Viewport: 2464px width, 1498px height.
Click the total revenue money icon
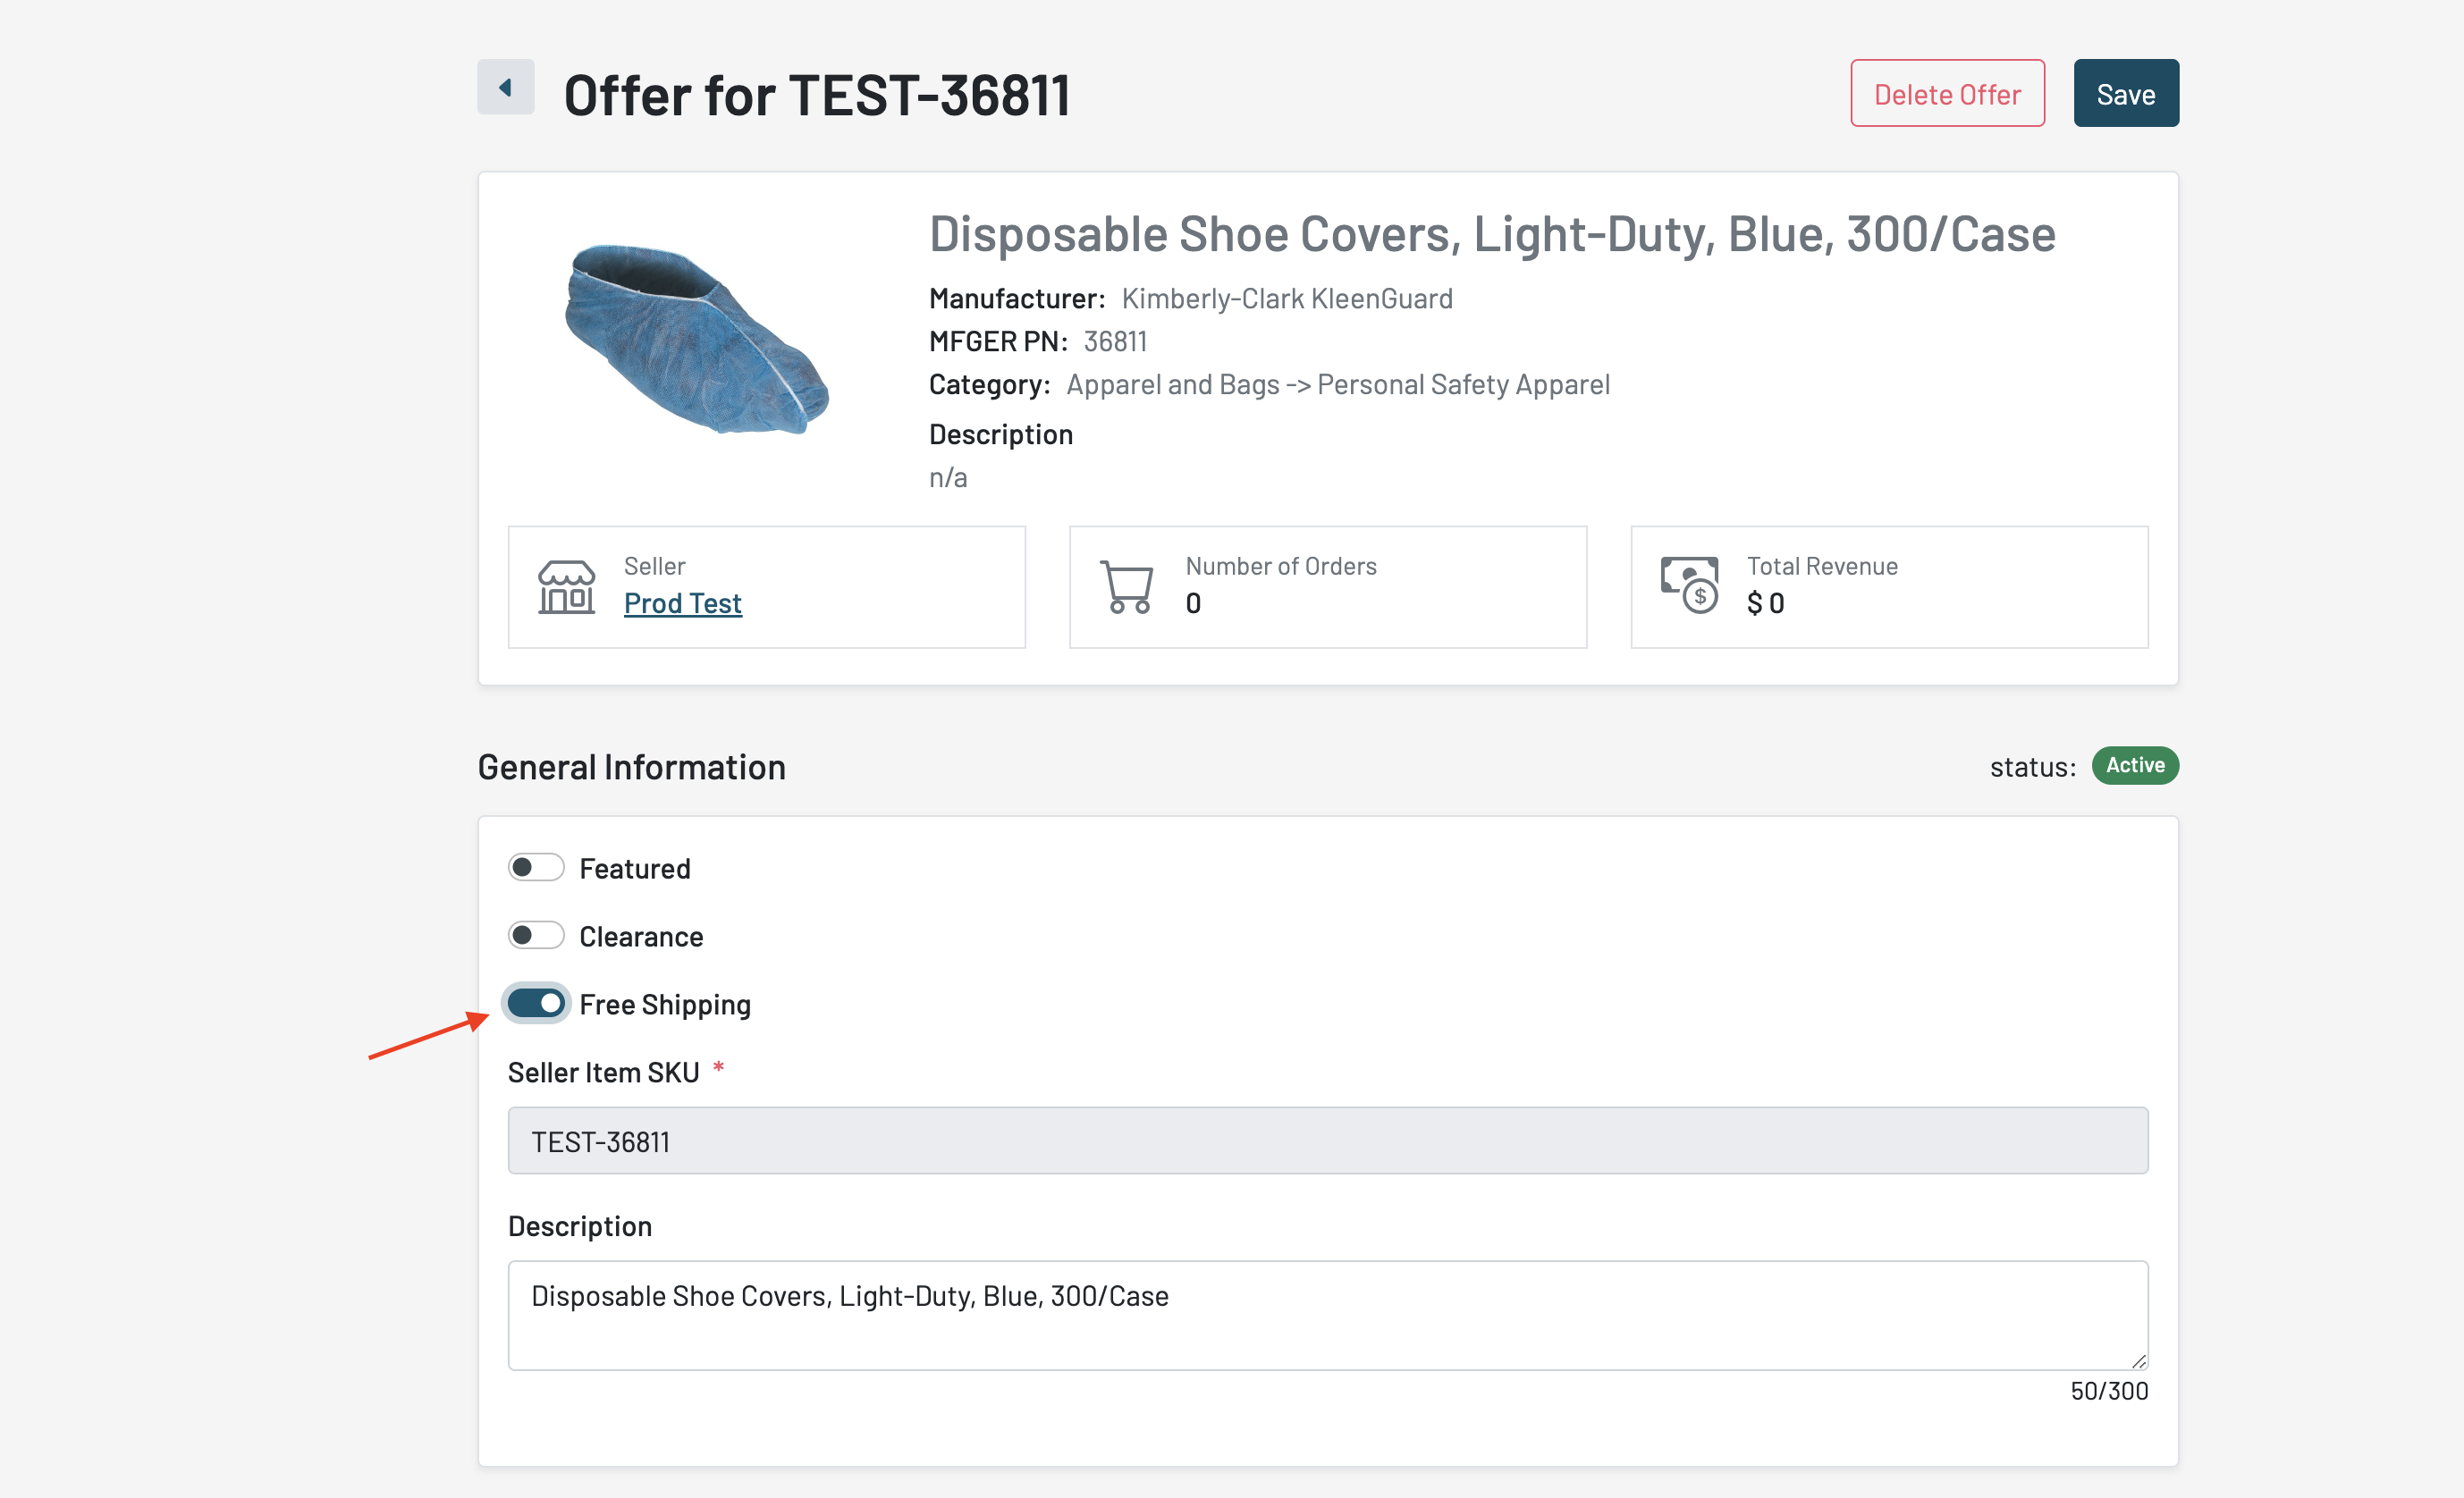(1689, 585)
